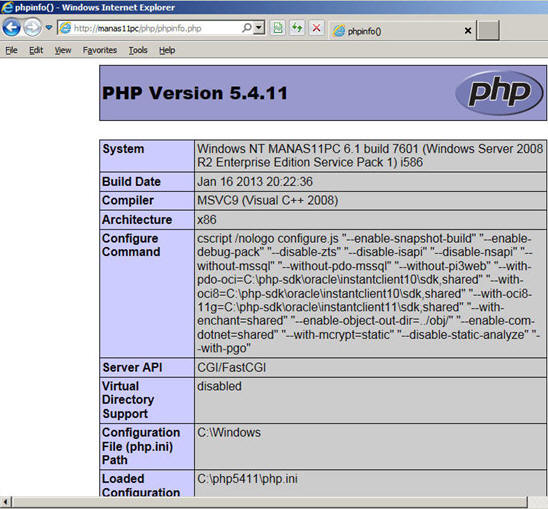This screenshot has width=548, height=509.
Task: Click the horizontal scrollbar left arrow
Action: click(5, 502)
